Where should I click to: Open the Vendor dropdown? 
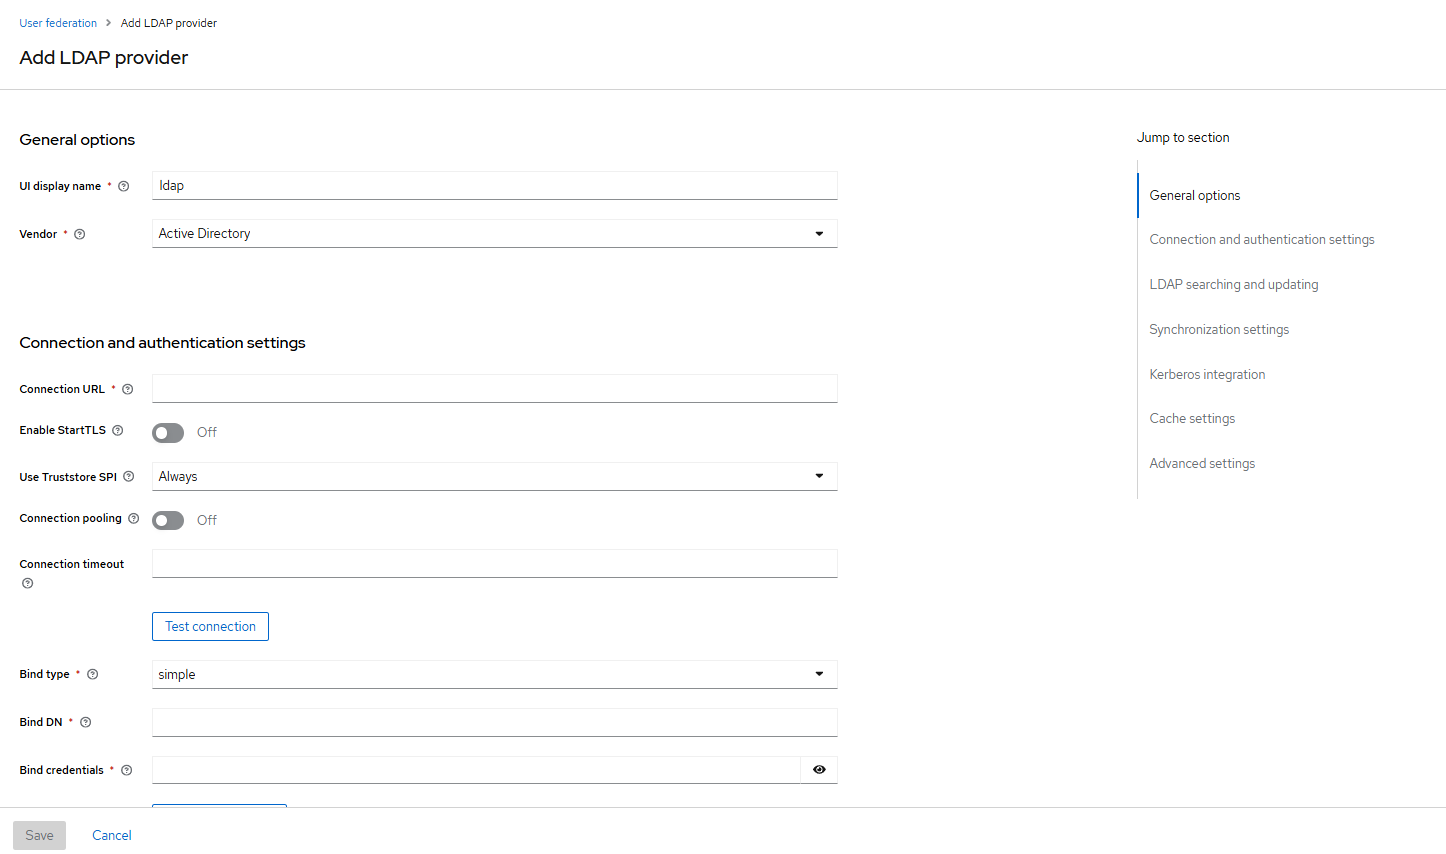point(819,233)
